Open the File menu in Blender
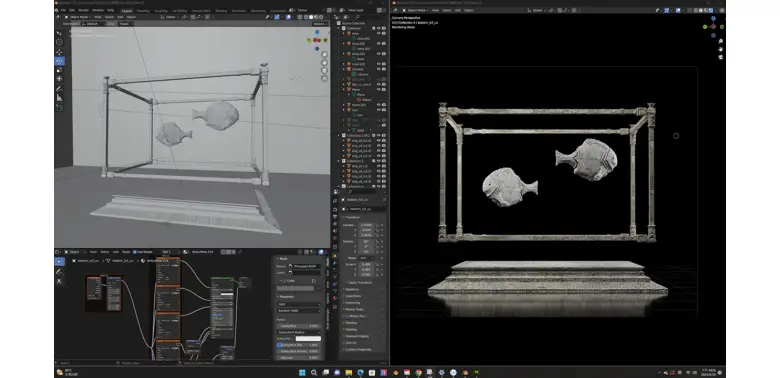 [63, 10]
